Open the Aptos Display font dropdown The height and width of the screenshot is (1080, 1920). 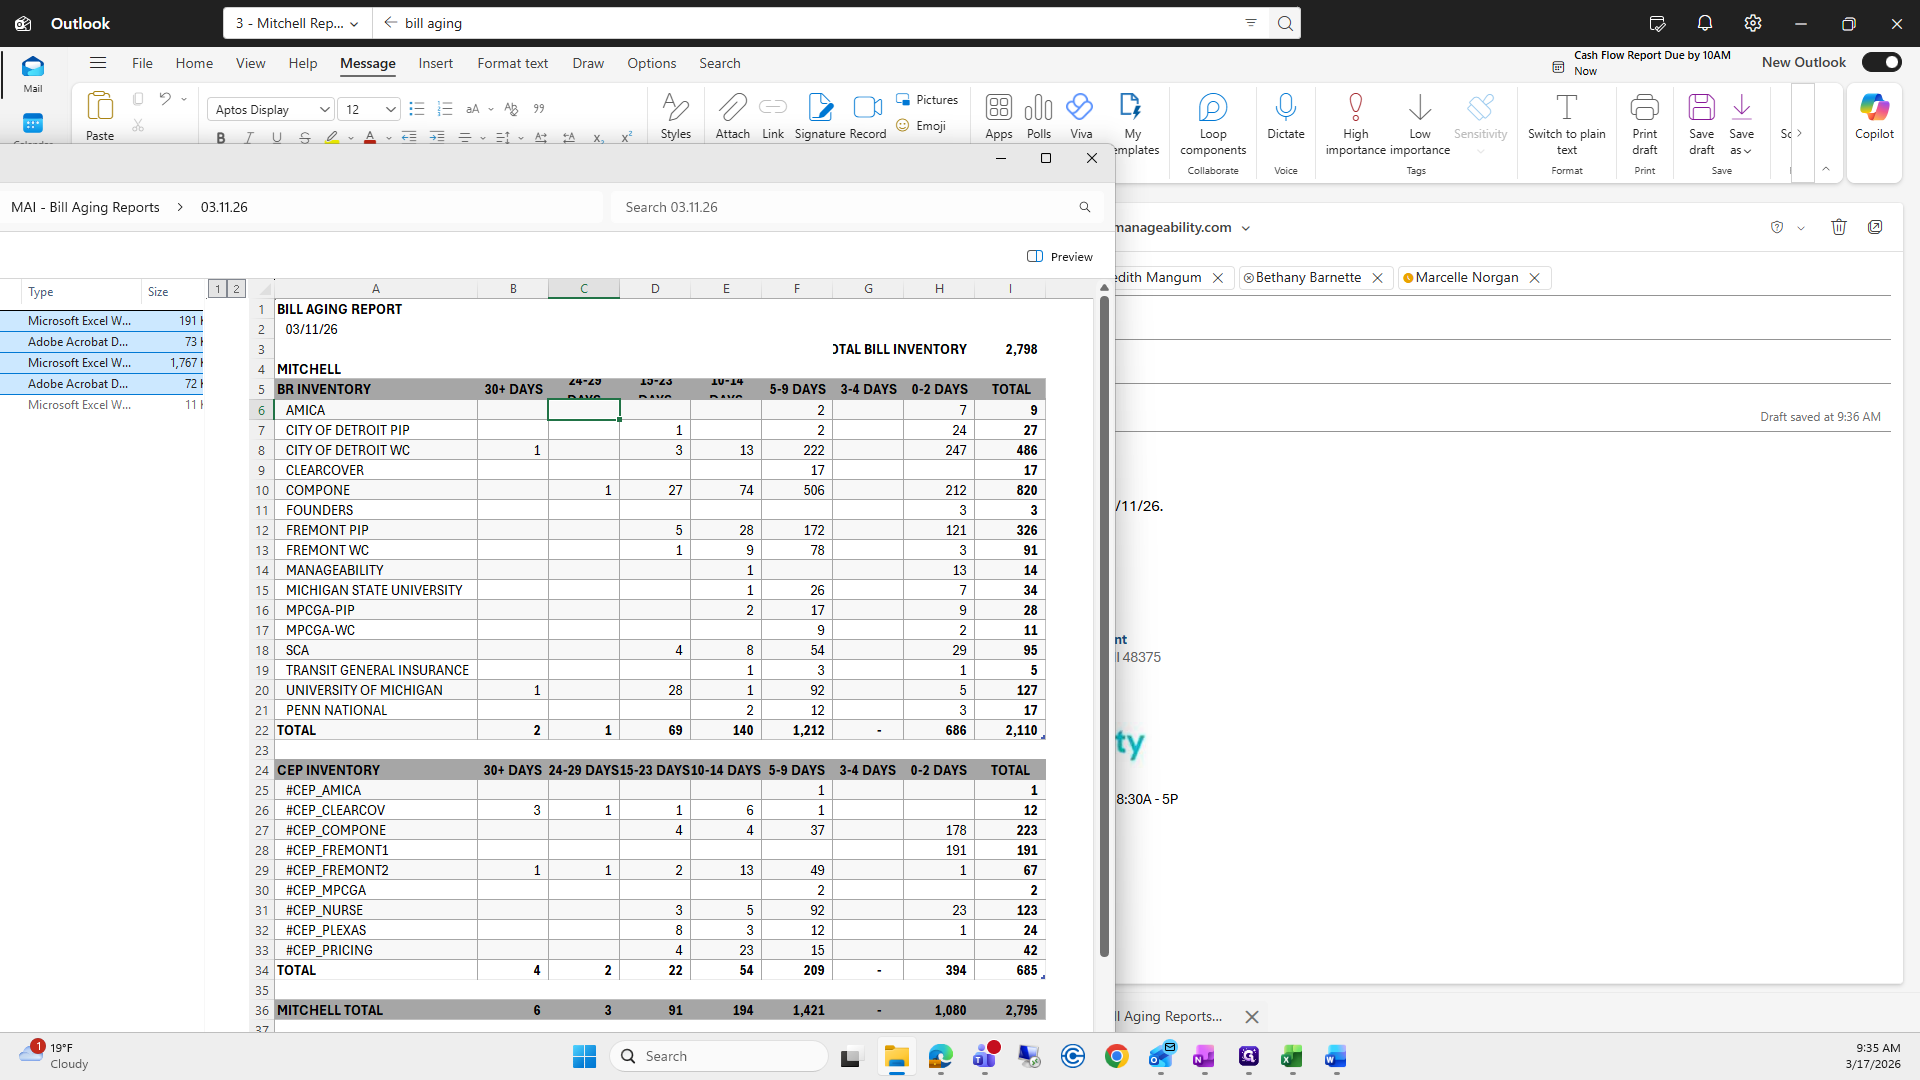click(x=324, y=110)
